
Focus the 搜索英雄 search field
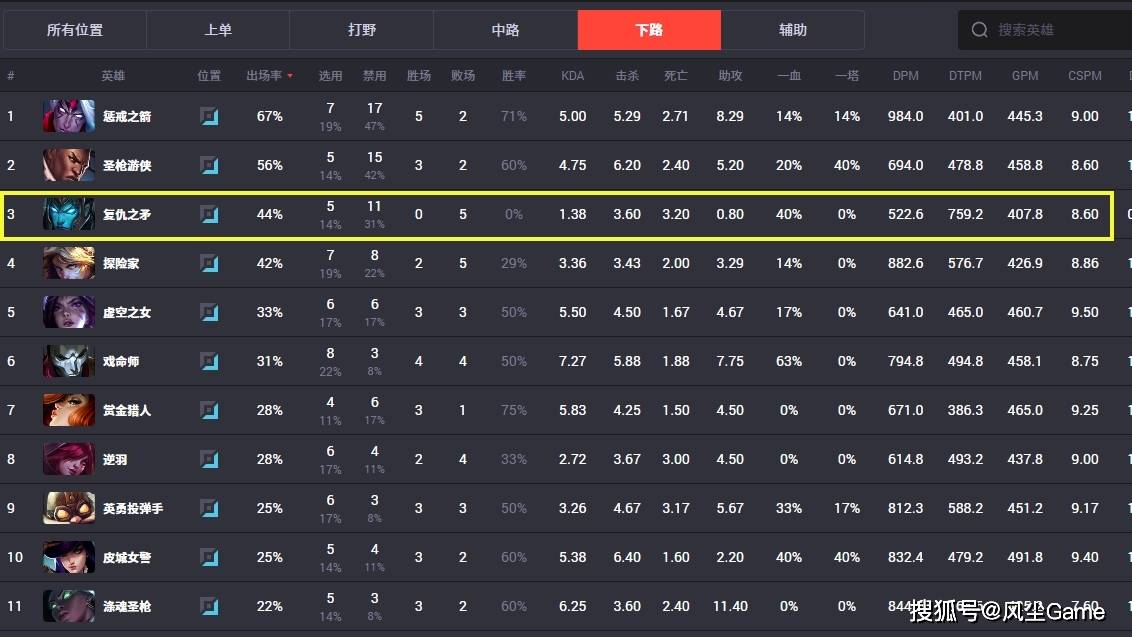(1047, 30)
